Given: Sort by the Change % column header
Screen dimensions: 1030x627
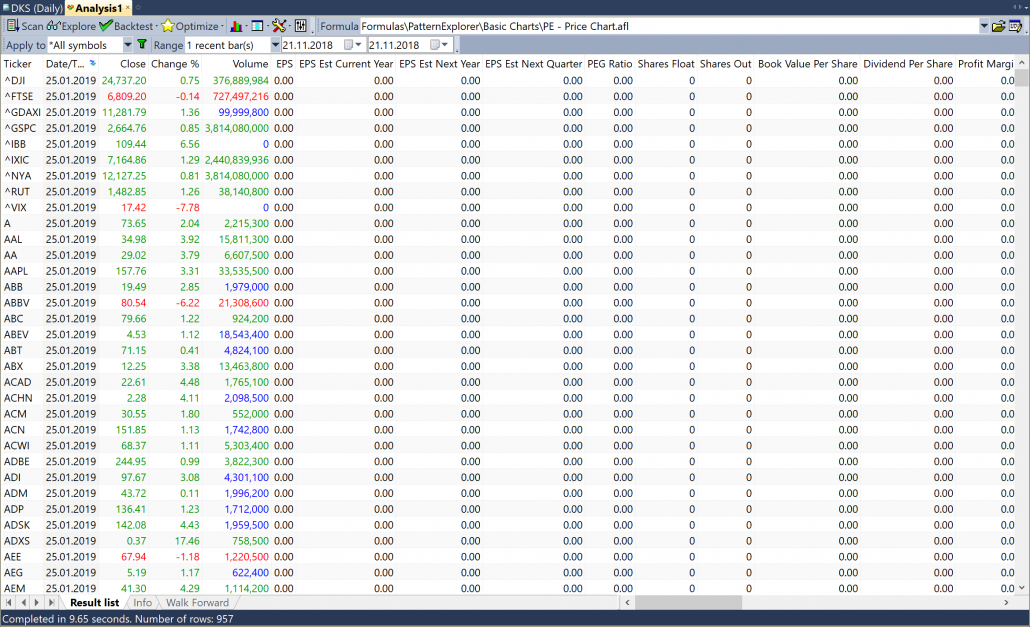Looking at the screenshot, I should point(175,64).
